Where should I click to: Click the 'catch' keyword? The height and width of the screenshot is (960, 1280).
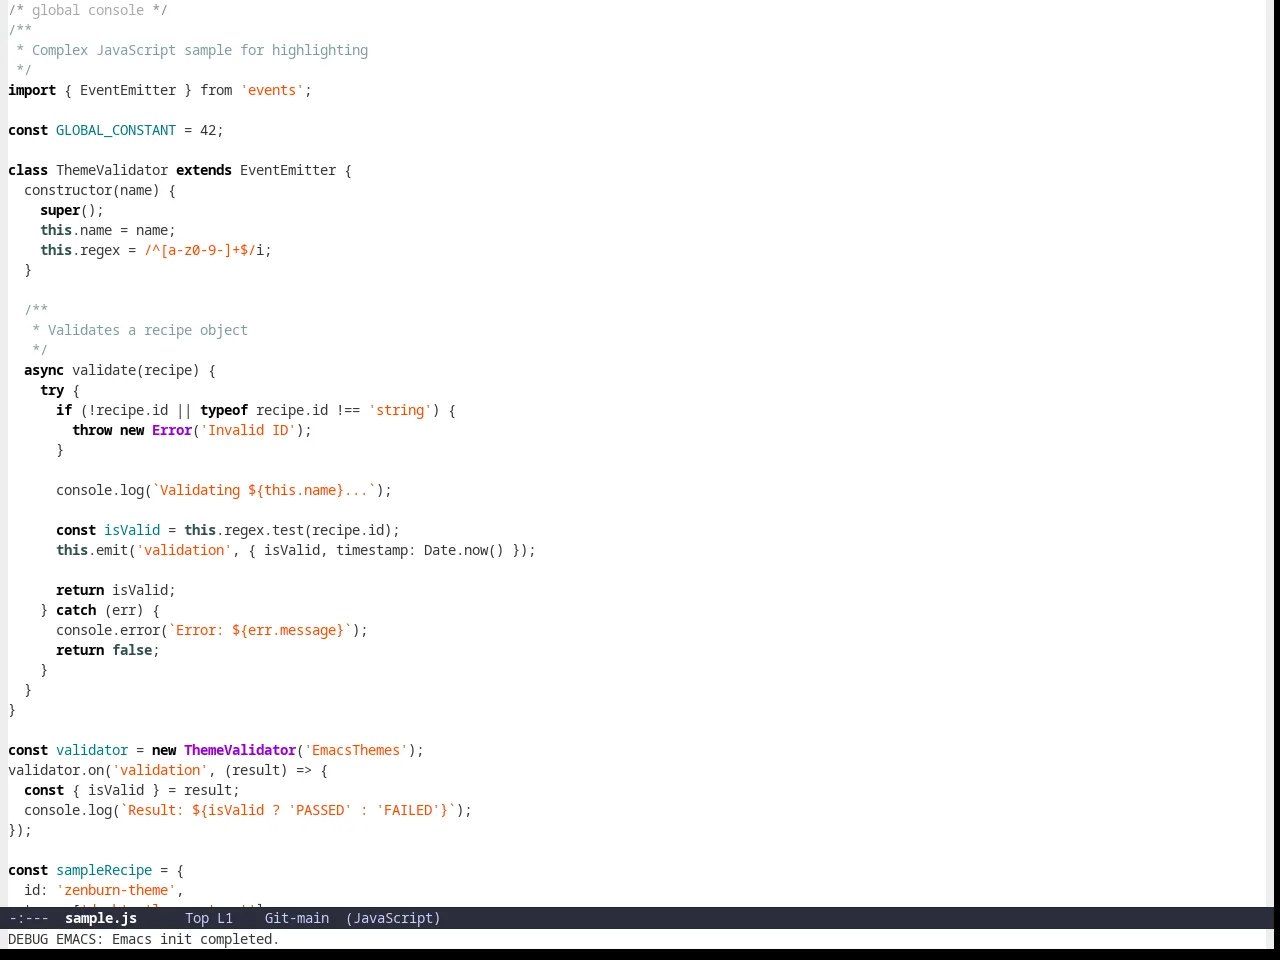[x=76, y=610]
